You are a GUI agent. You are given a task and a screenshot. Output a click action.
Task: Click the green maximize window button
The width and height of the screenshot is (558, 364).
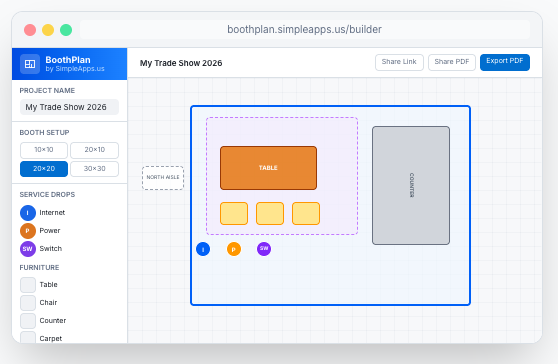(66, 30)
